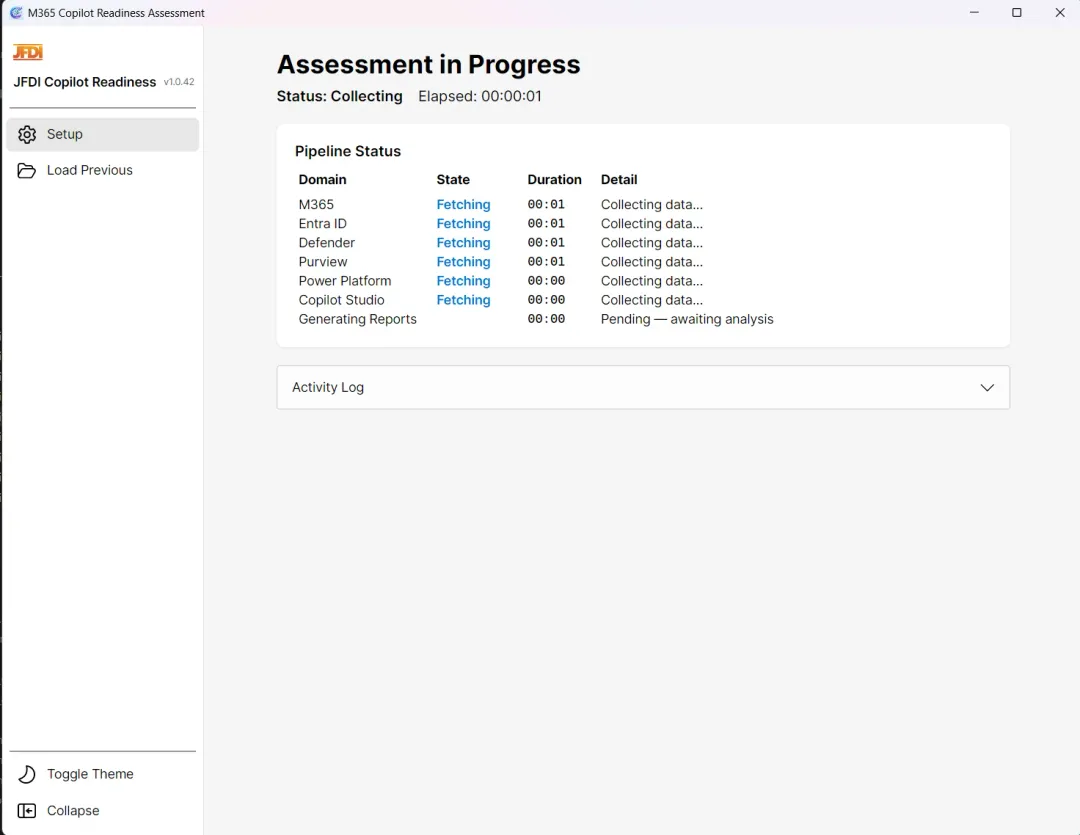This screenshot has width=1080, height=835.
Task: Close the M365 Copilot Readiness window
Action: point(1060,12)
